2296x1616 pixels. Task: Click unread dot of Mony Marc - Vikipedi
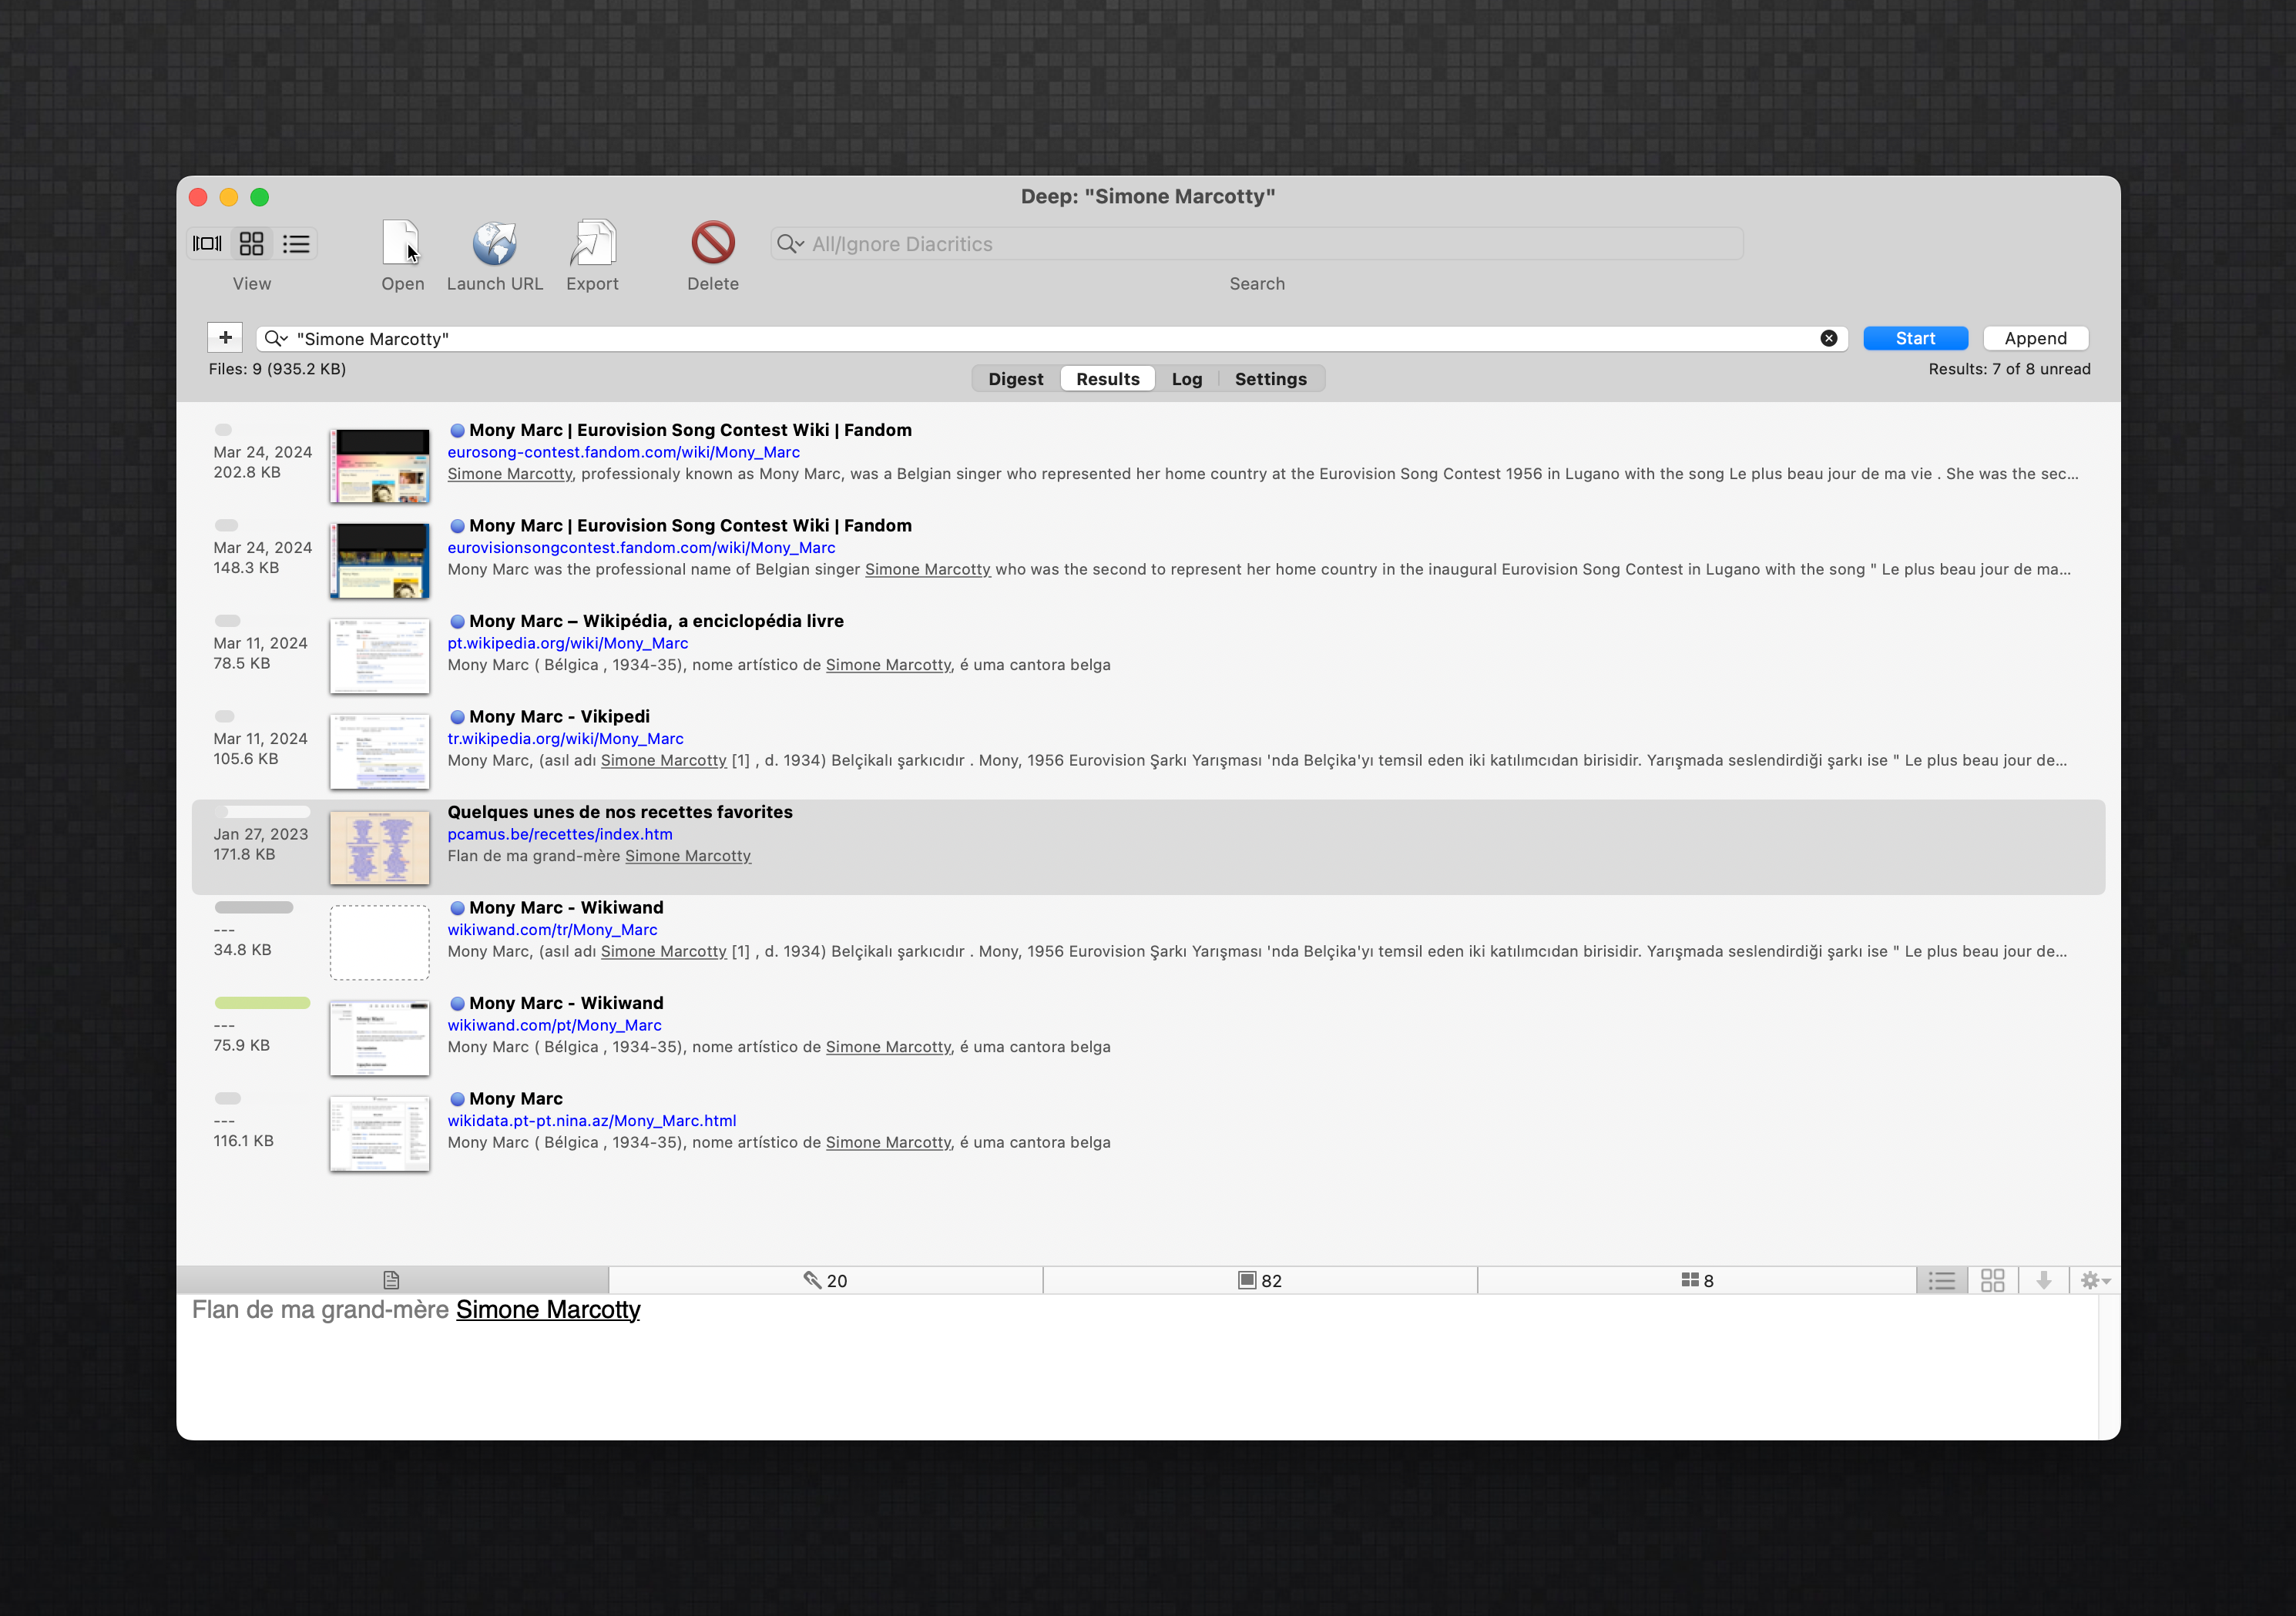pos(457,717)
